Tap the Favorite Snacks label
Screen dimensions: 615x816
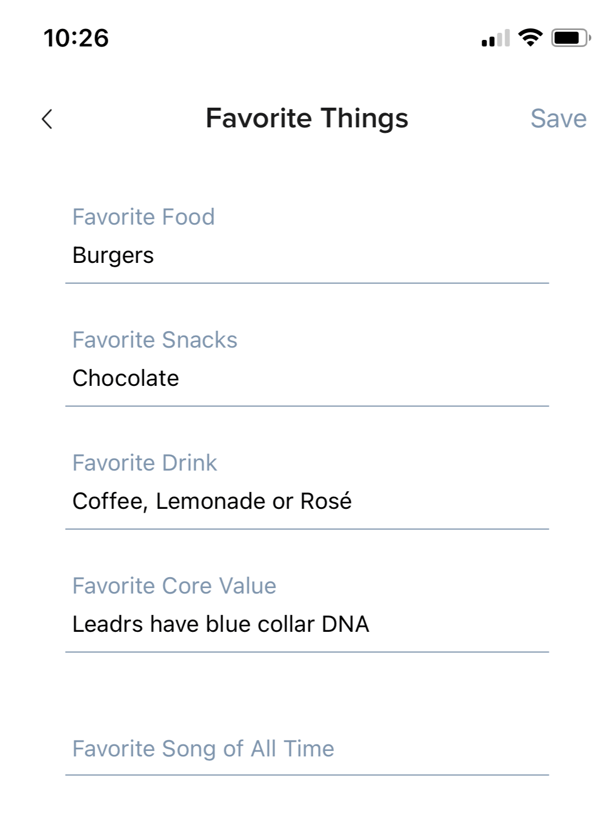point(155,340)
